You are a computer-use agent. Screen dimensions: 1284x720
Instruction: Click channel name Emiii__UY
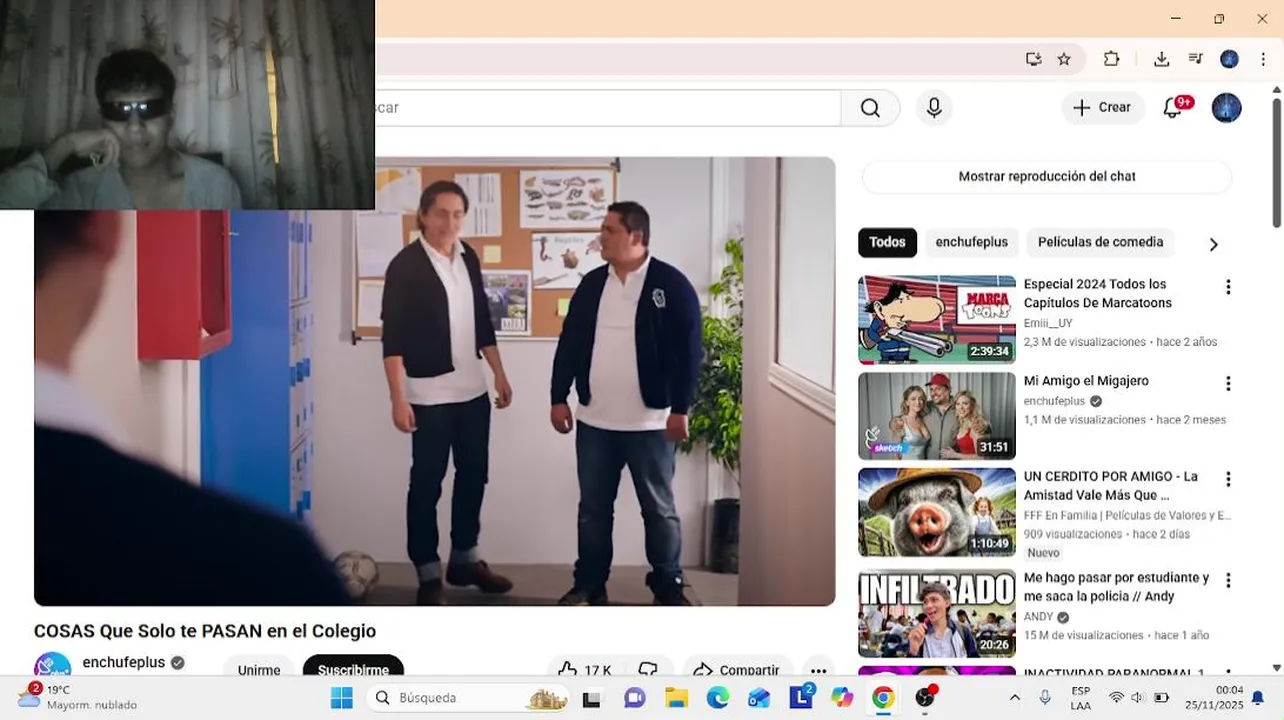[x=1048, y=323]
